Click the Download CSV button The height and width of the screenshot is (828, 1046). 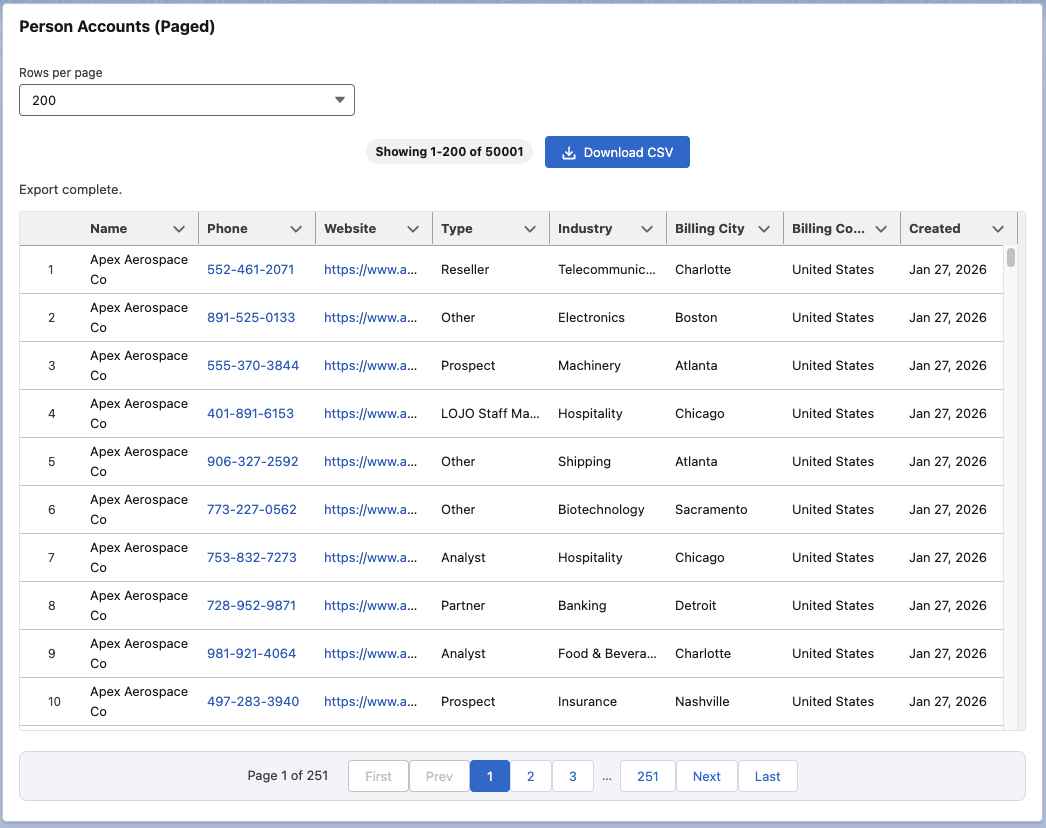[x=617, y=152]
